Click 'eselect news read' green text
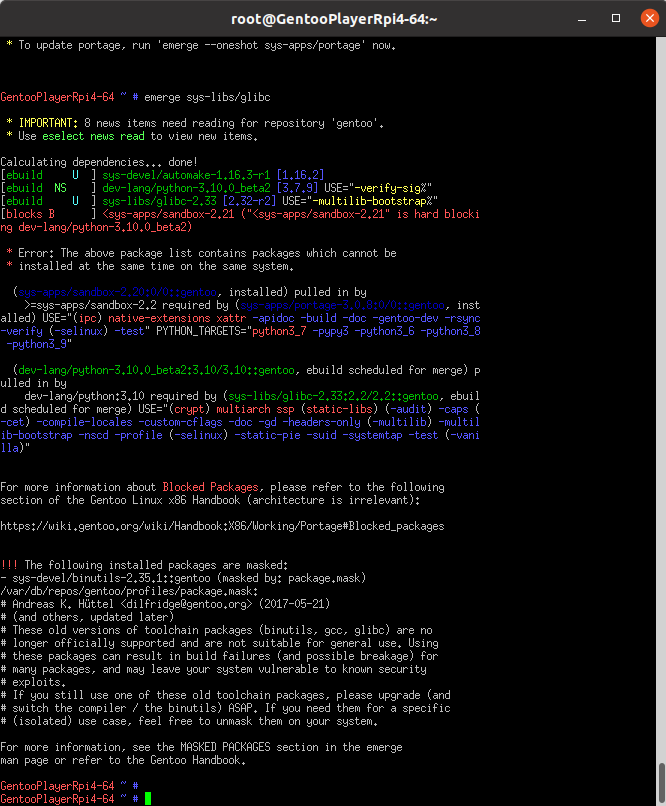 [x=93, y=136]
